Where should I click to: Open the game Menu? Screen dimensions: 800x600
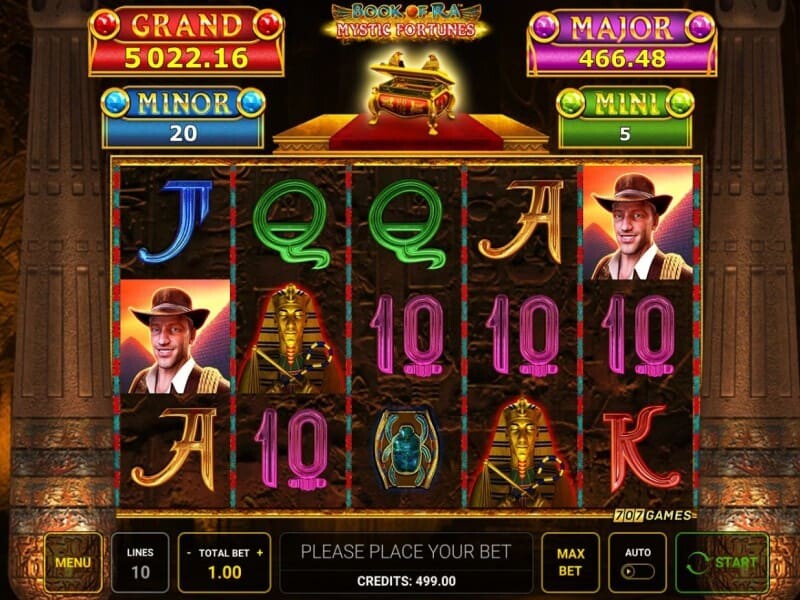(73, 563)
